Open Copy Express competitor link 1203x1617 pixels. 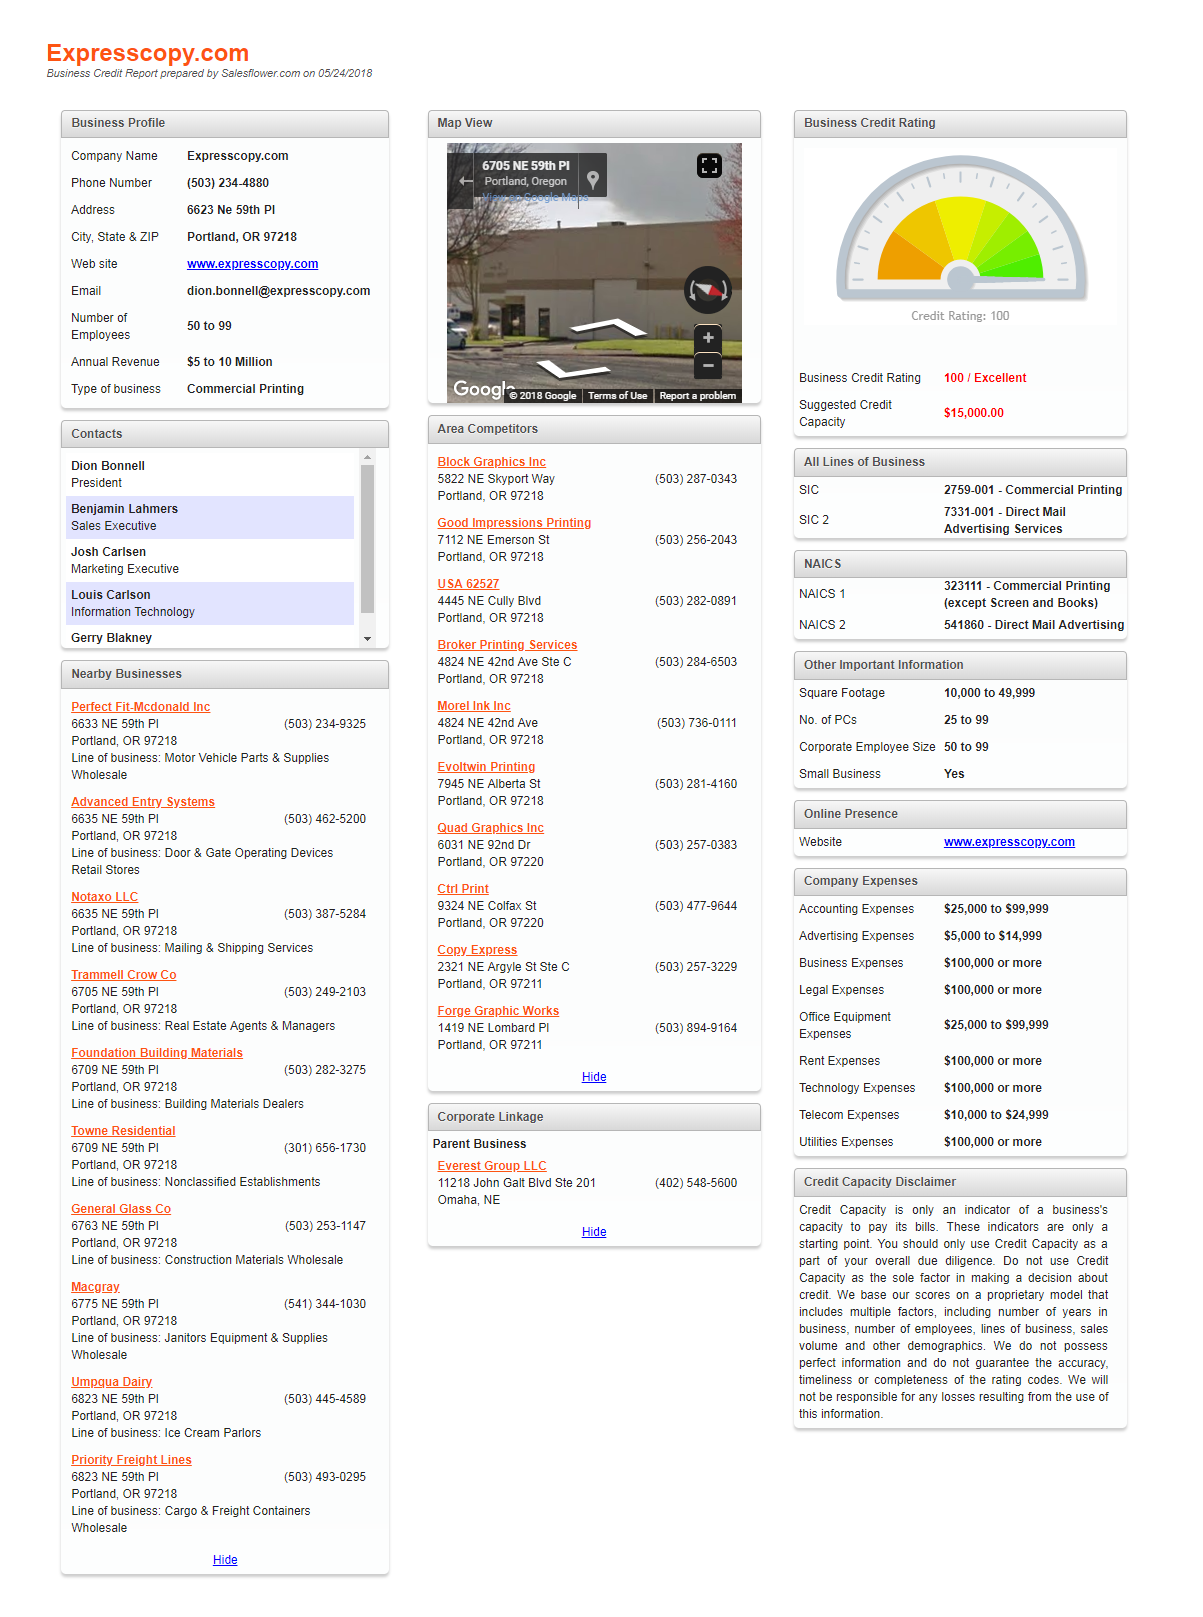click(477, 950)
